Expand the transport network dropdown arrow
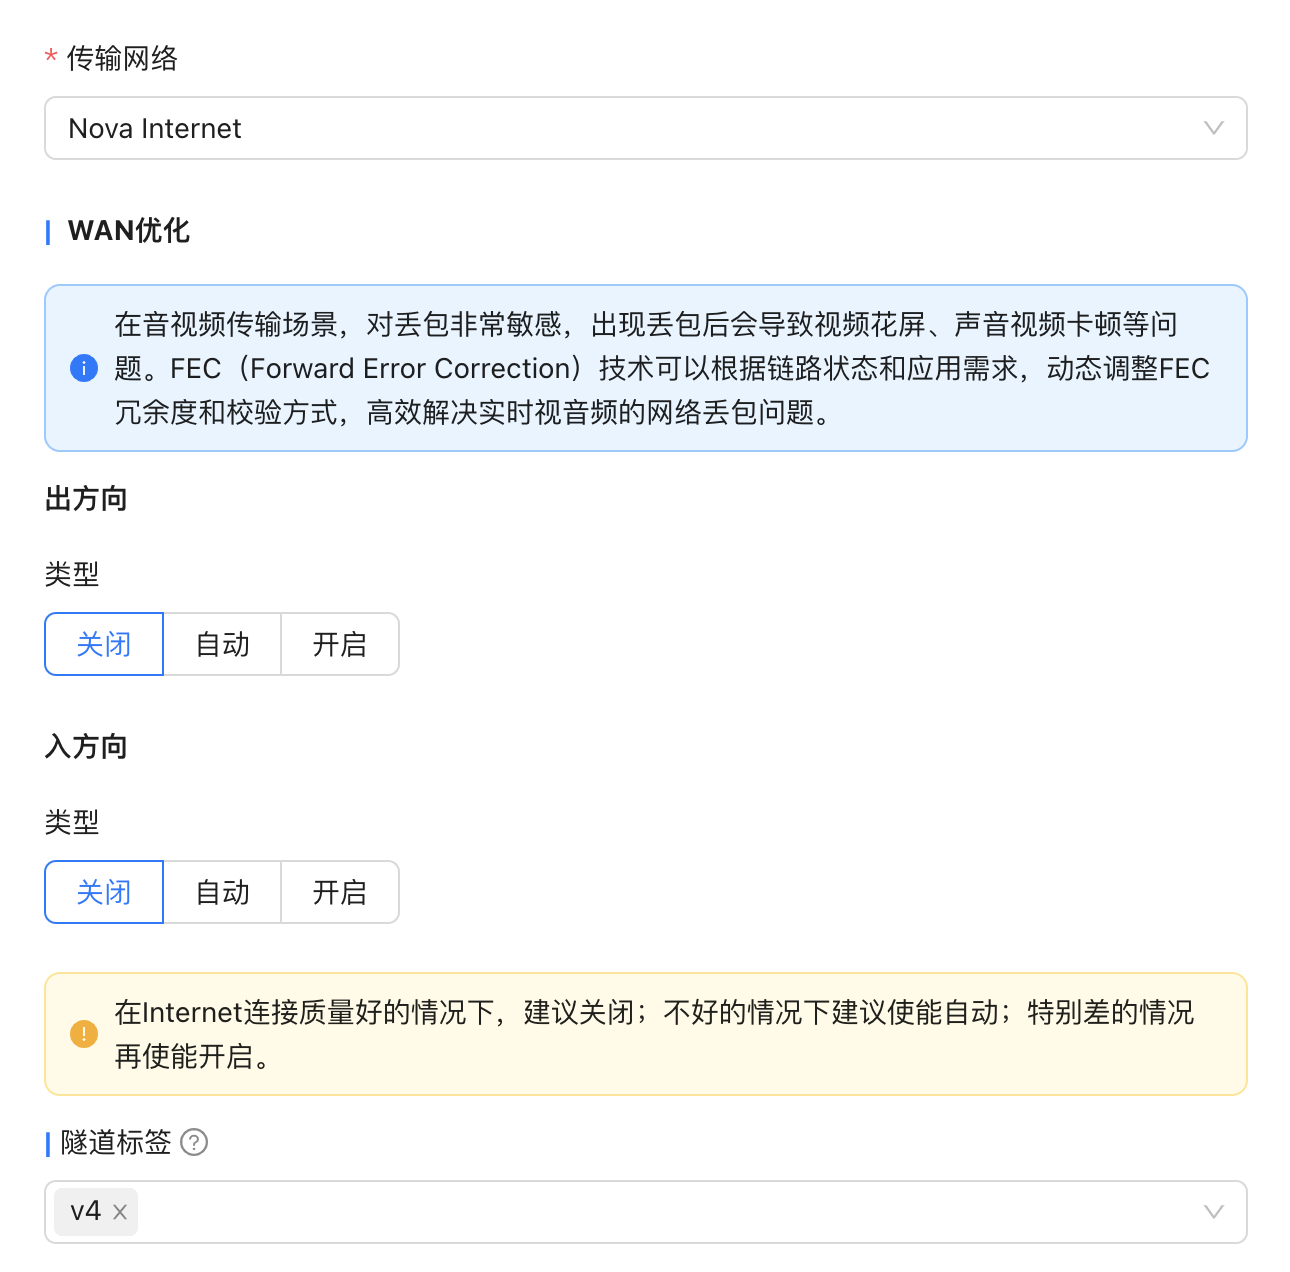The image size is (1290, 1272). pyautogui.click(x=1213, y=128)
